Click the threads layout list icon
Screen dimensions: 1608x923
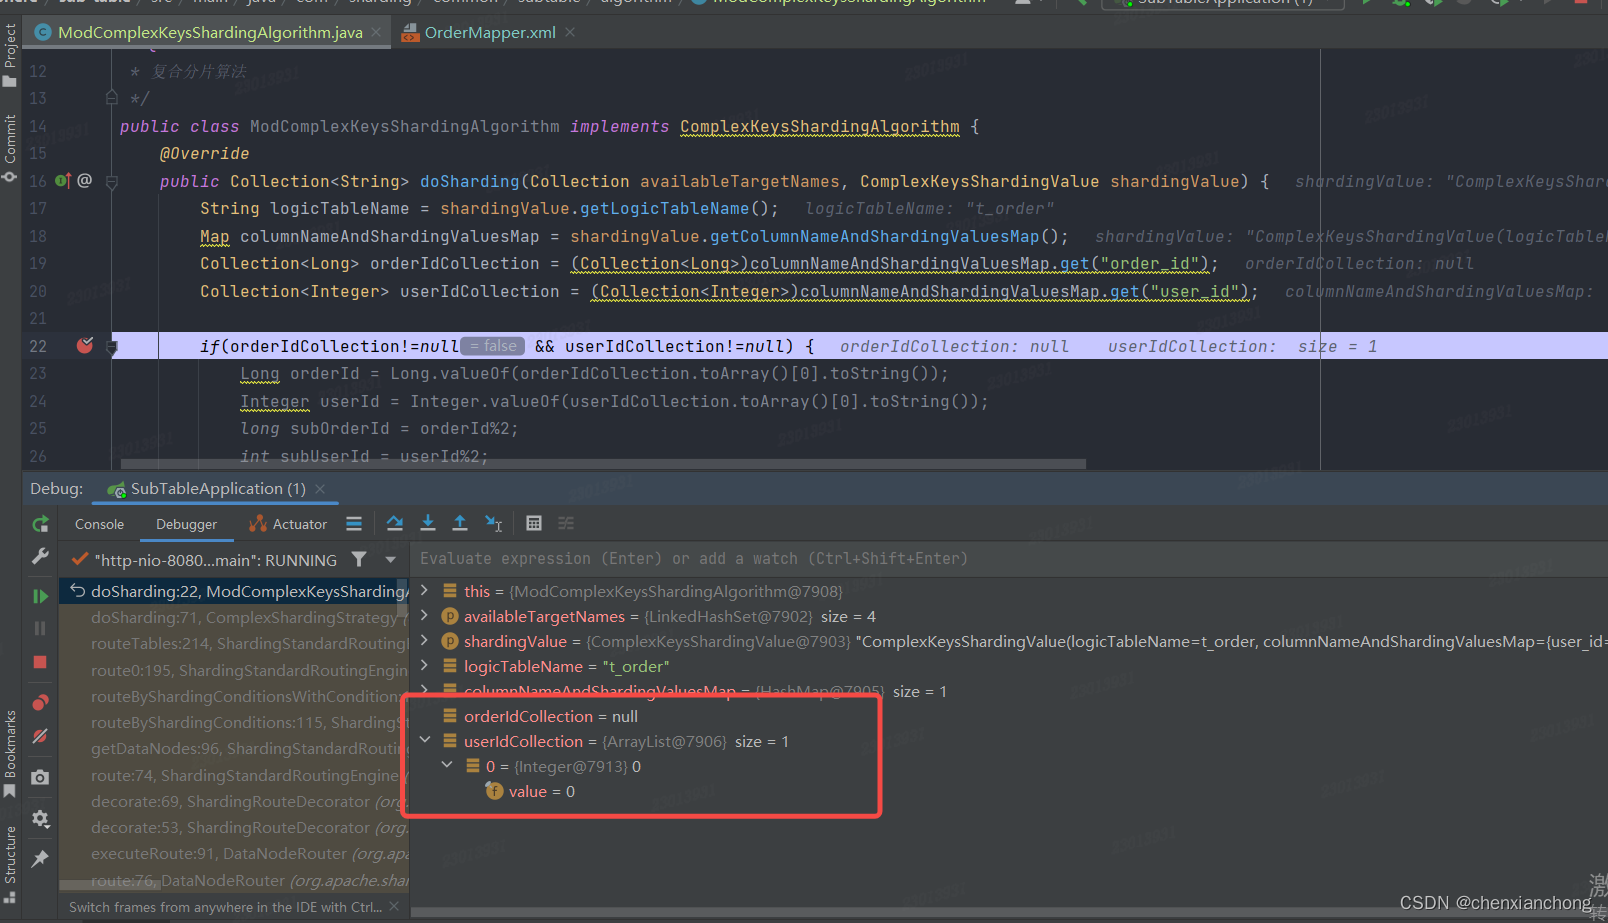tap(354, 523)
